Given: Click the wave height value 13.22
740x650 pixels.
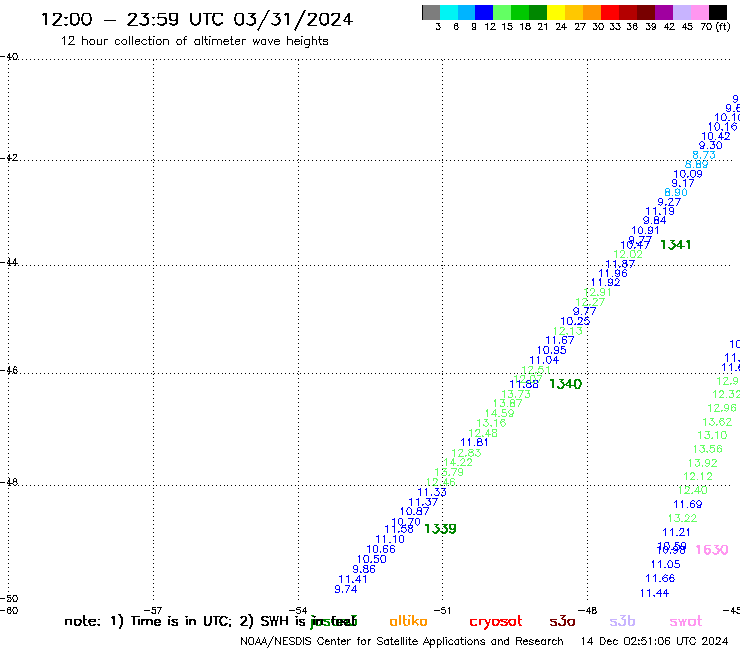Looking at the screenshot, I should point(682,518).
